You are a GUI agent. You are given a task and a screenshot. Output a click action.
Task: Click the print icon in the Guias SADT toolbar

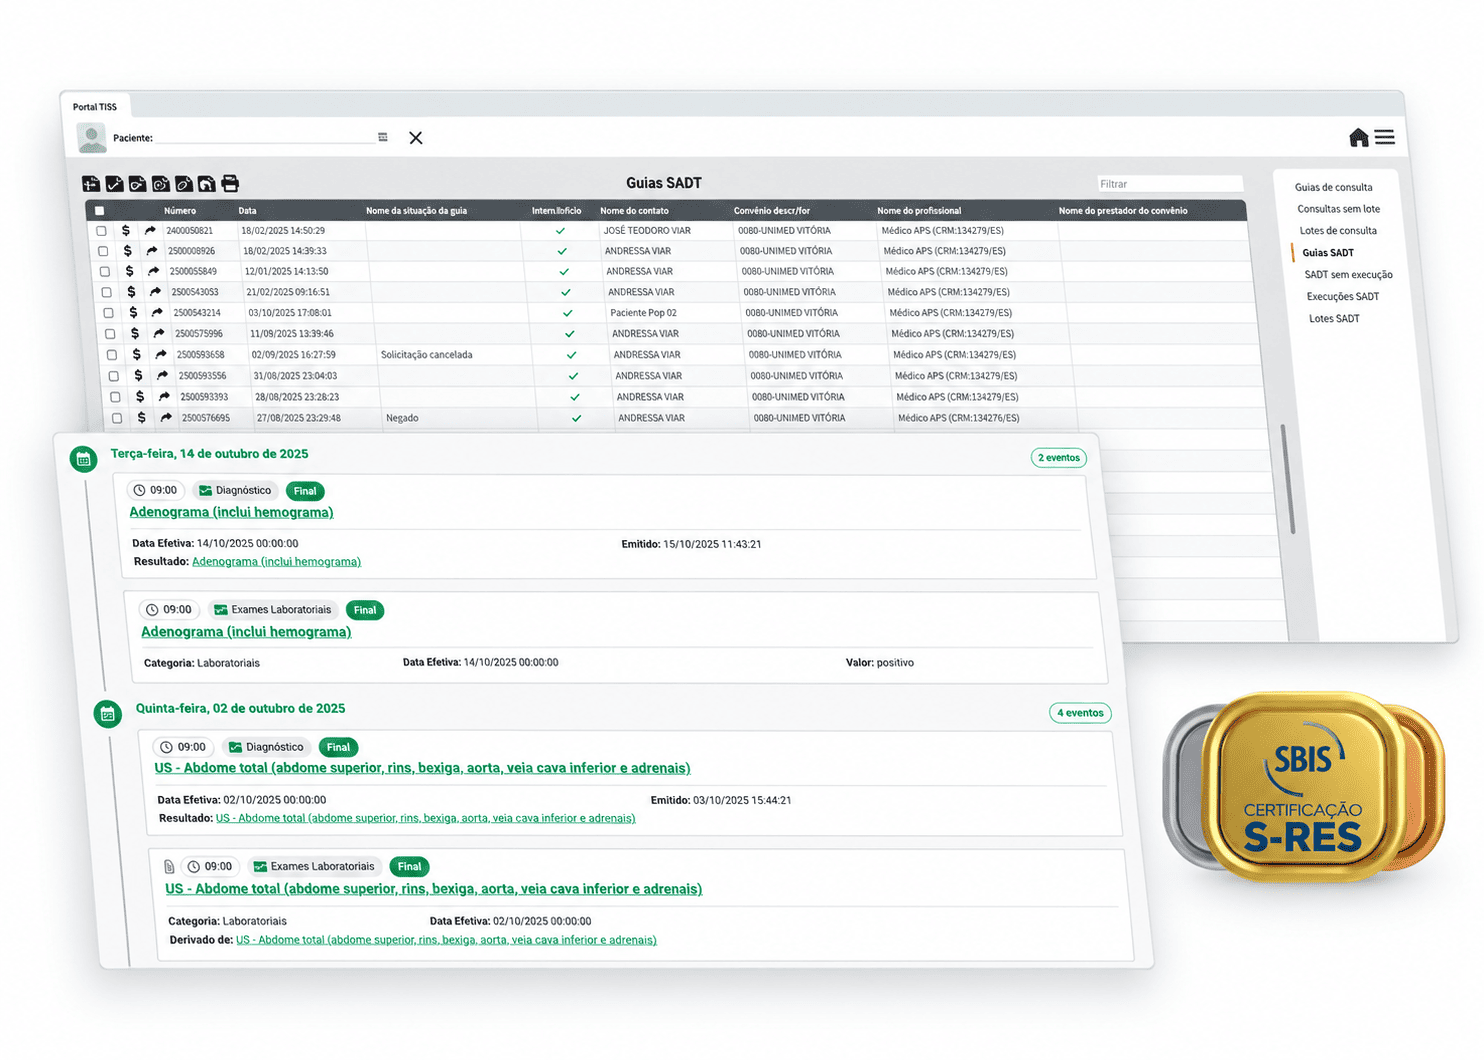click(230, 183)
